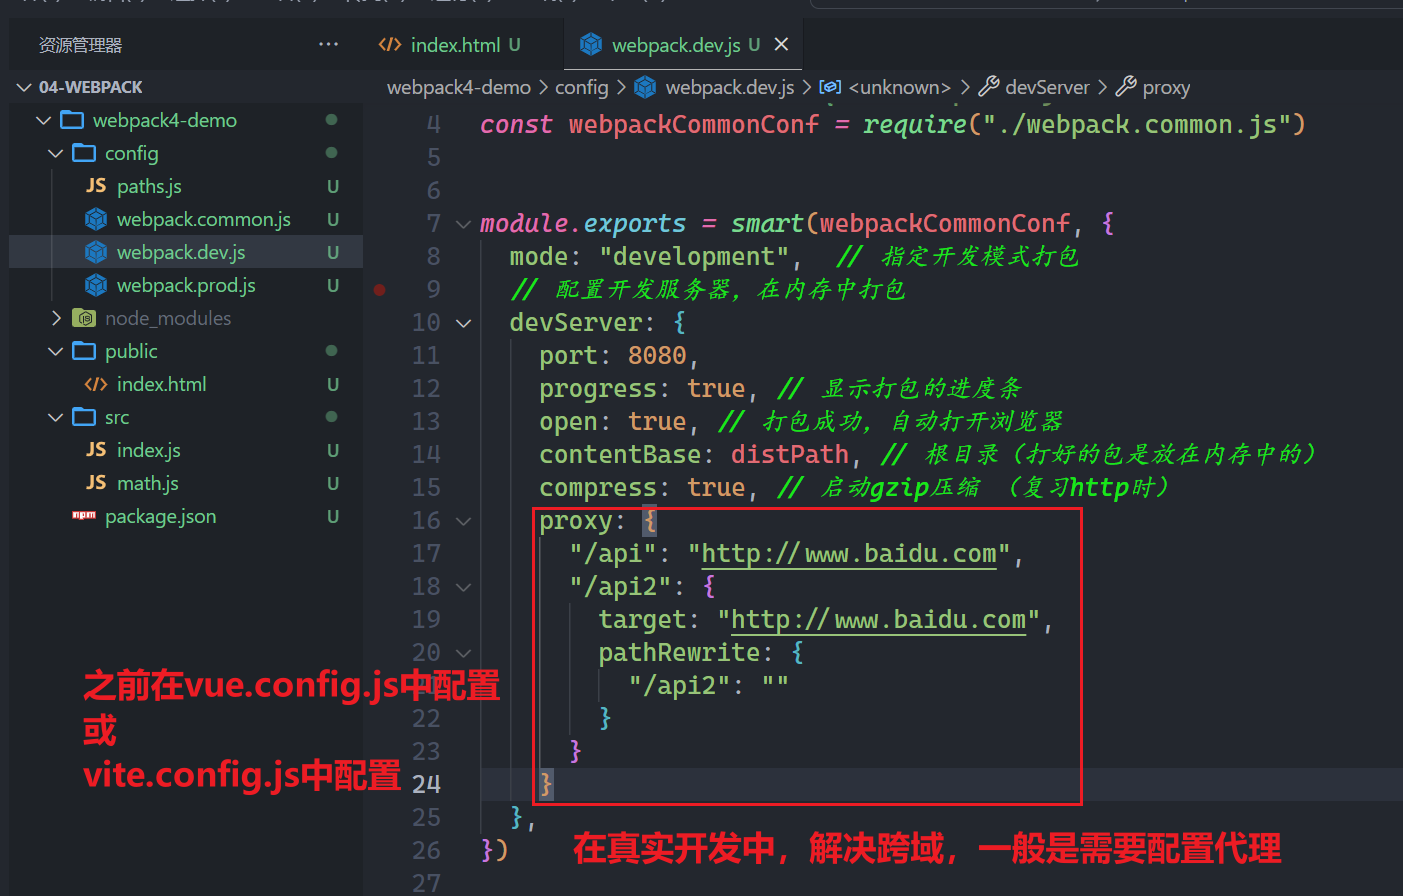Collapse the src folder chevron
Screen dimensions: 1403x896
pyautogui.click(x=55, y=417)
